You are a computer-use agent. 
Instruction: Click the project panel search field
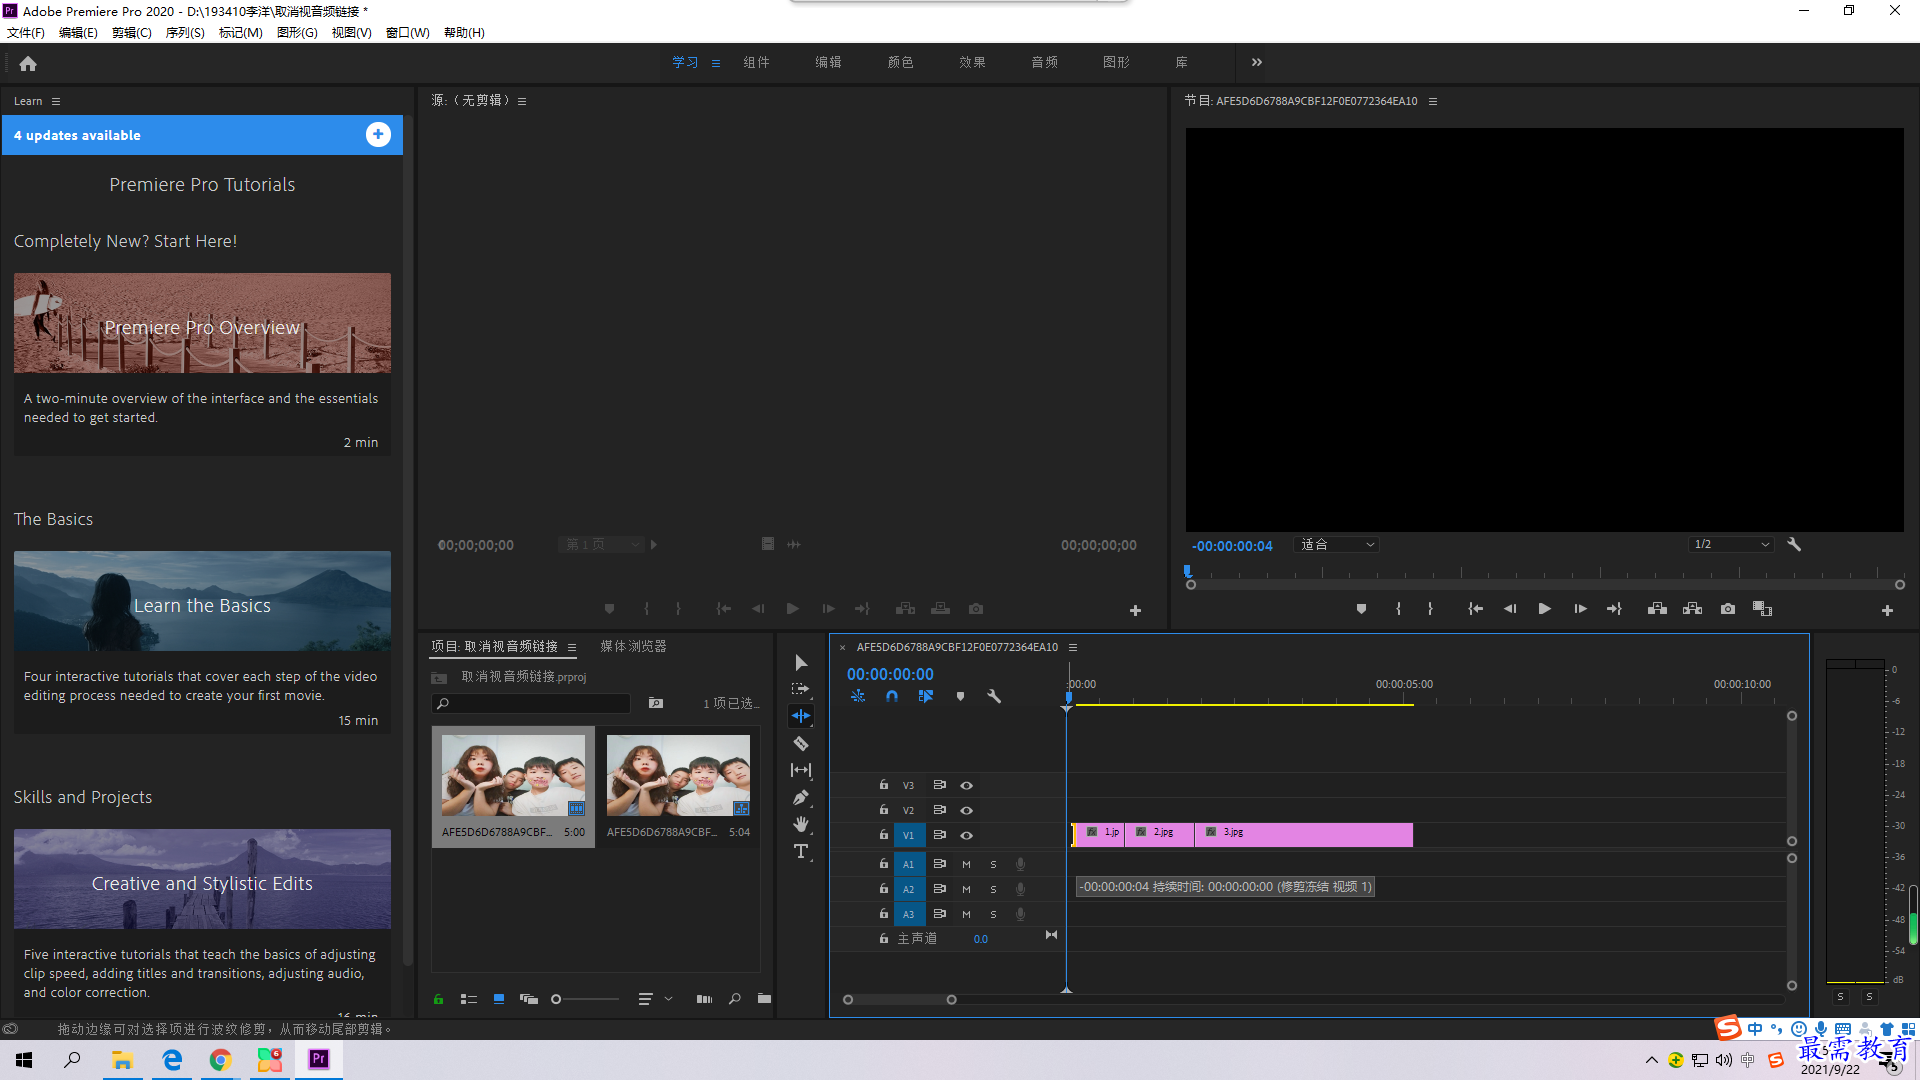531,703
